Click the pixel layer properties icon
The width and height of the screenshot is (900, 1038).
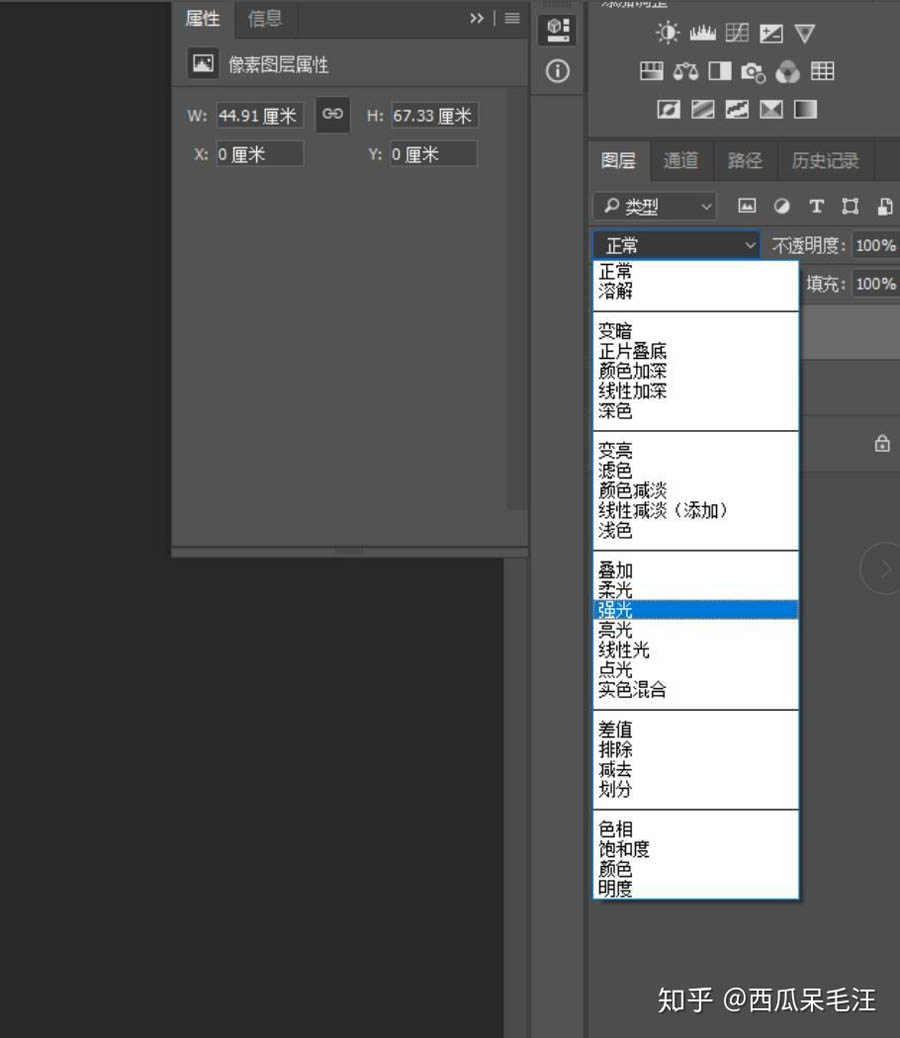point(202,64)
